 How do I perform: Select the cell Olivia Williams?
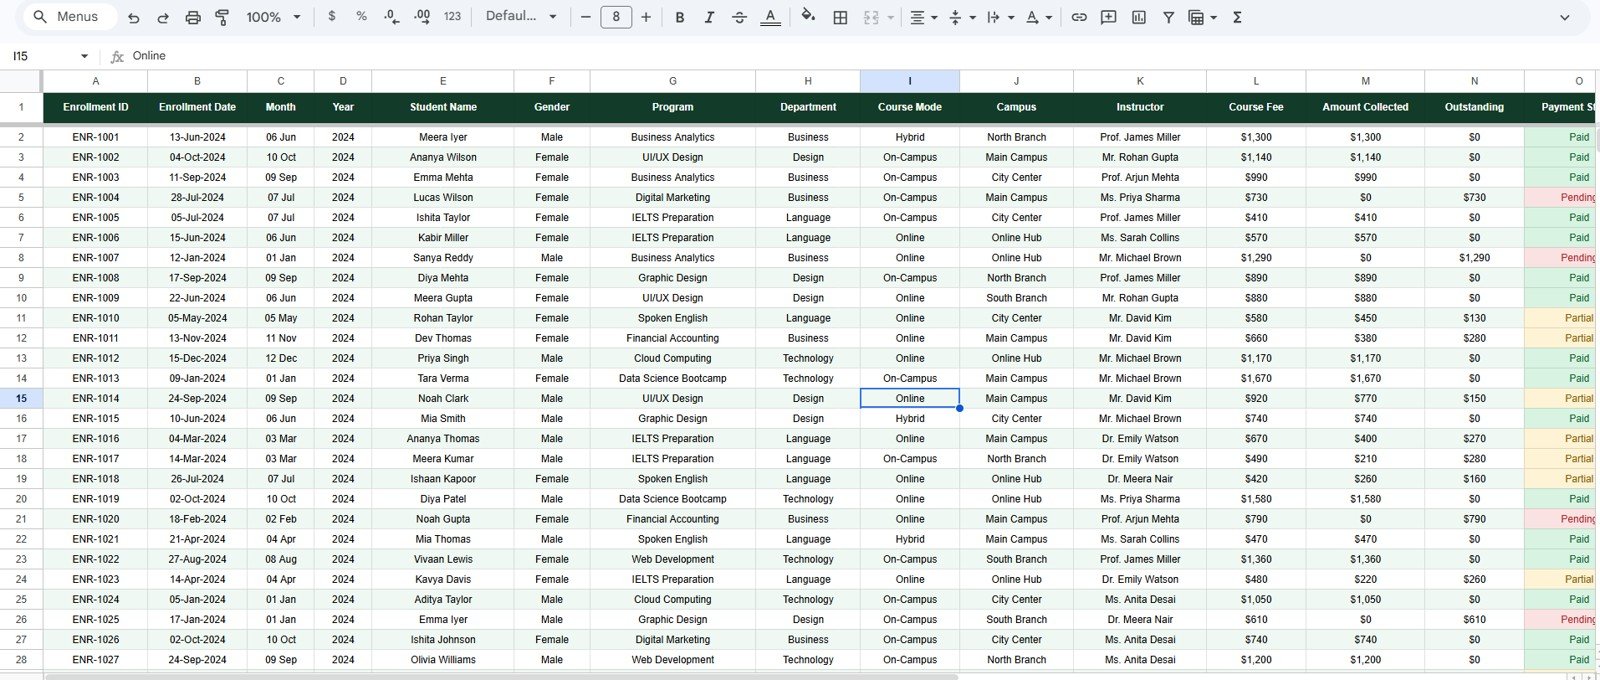click(443, 660)
